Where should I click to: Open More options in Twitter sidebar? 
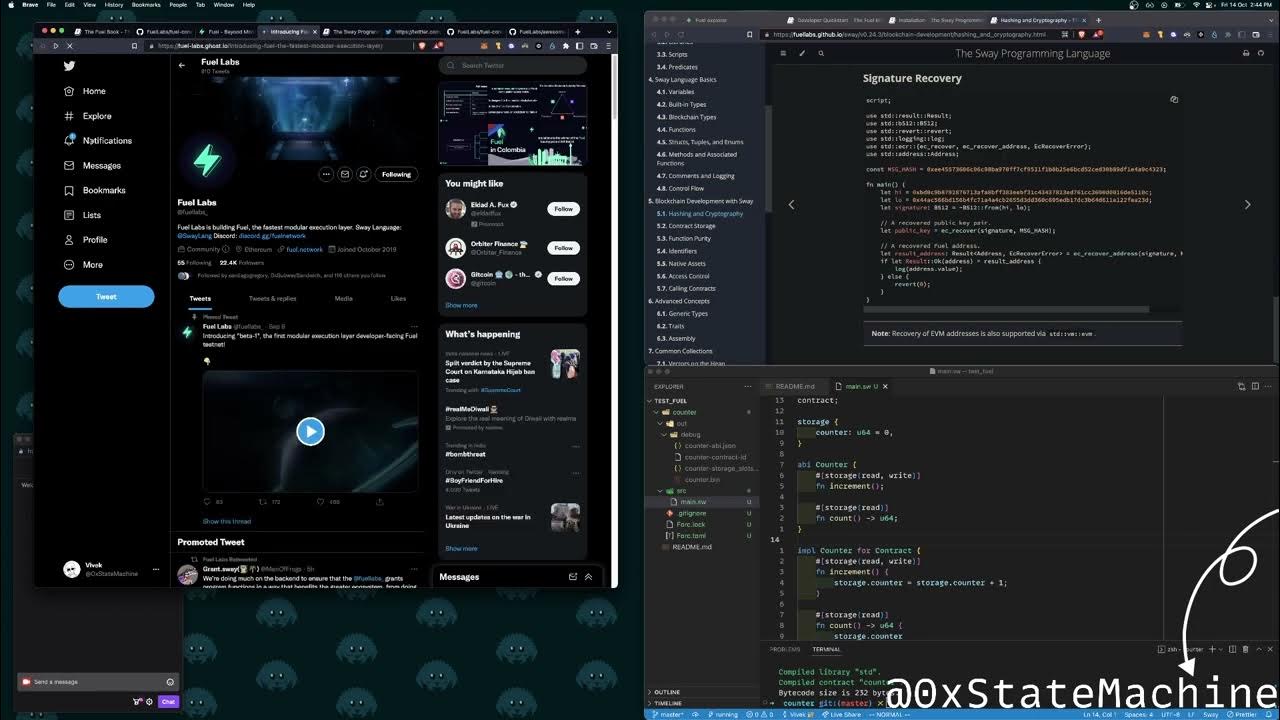(x=83, y=265)
